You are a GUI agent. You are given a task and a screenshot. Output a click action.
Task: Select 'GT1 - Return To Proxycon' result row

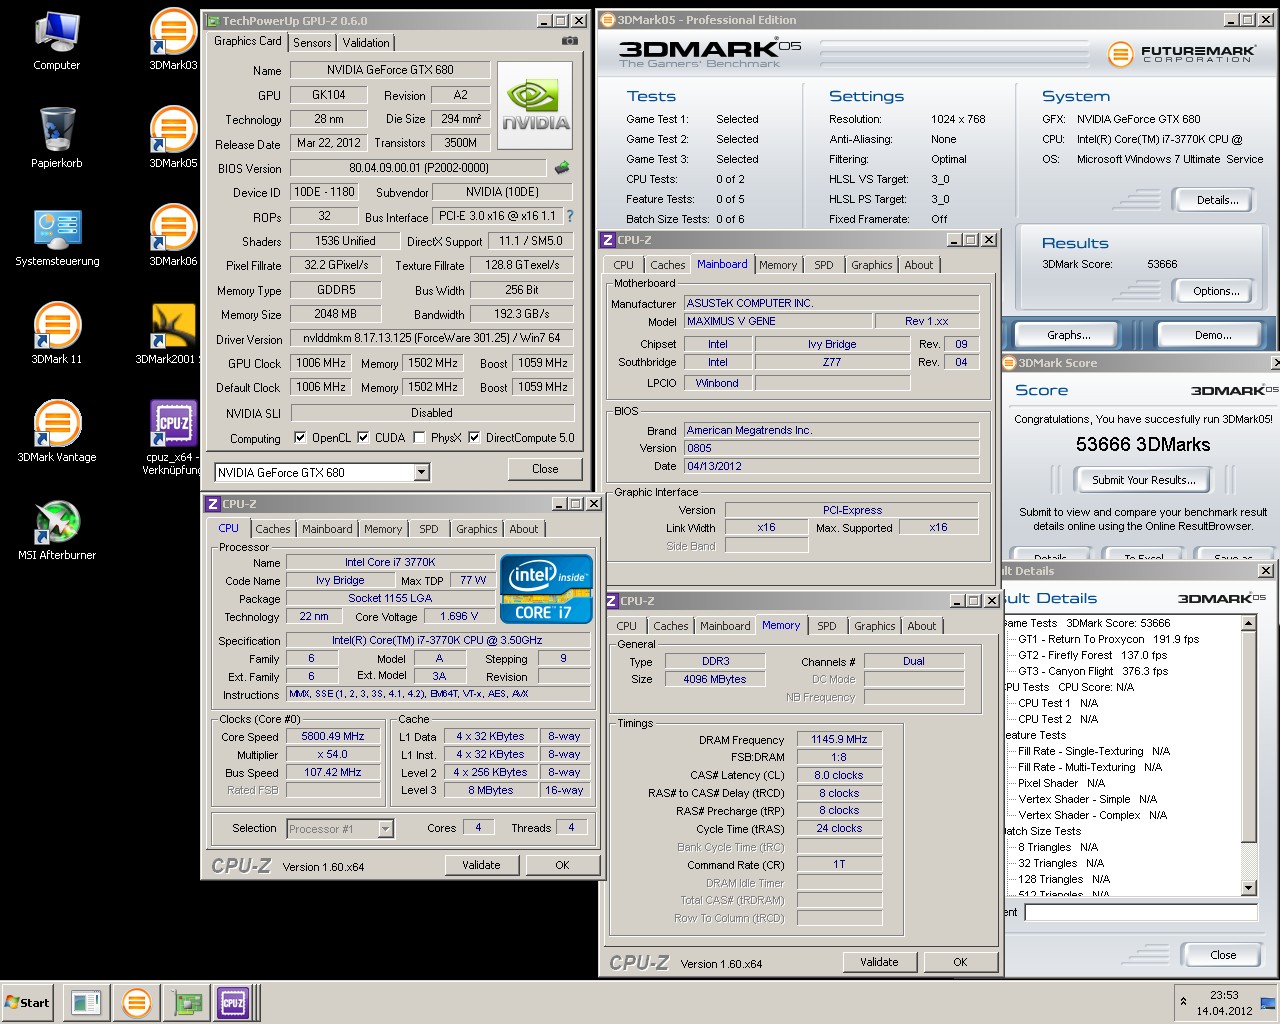[x=1108, y=639]
